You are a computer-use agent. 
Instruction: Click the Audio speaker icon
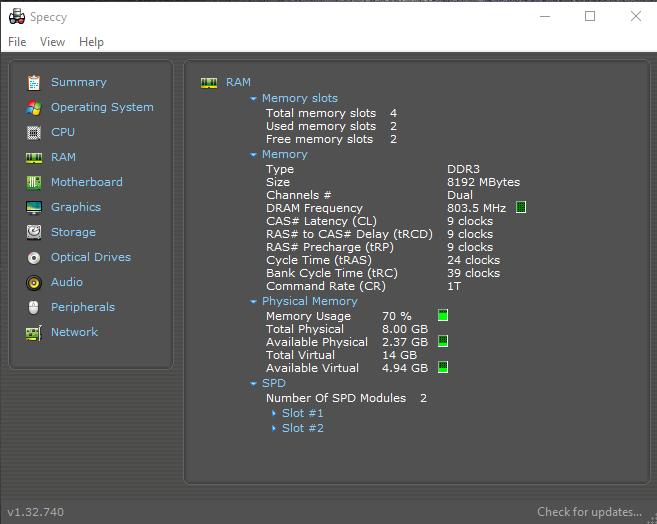click(x=34, y=283)
